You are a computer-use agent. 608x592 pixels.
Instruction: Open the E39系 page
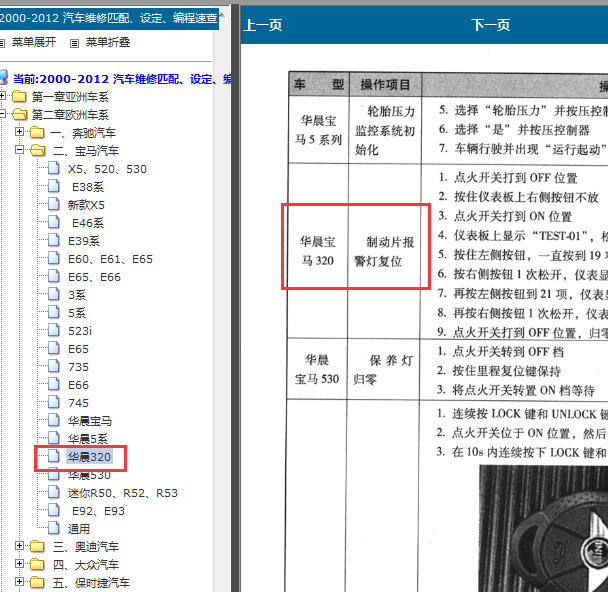pyautogui.click(x=84, y=241)
